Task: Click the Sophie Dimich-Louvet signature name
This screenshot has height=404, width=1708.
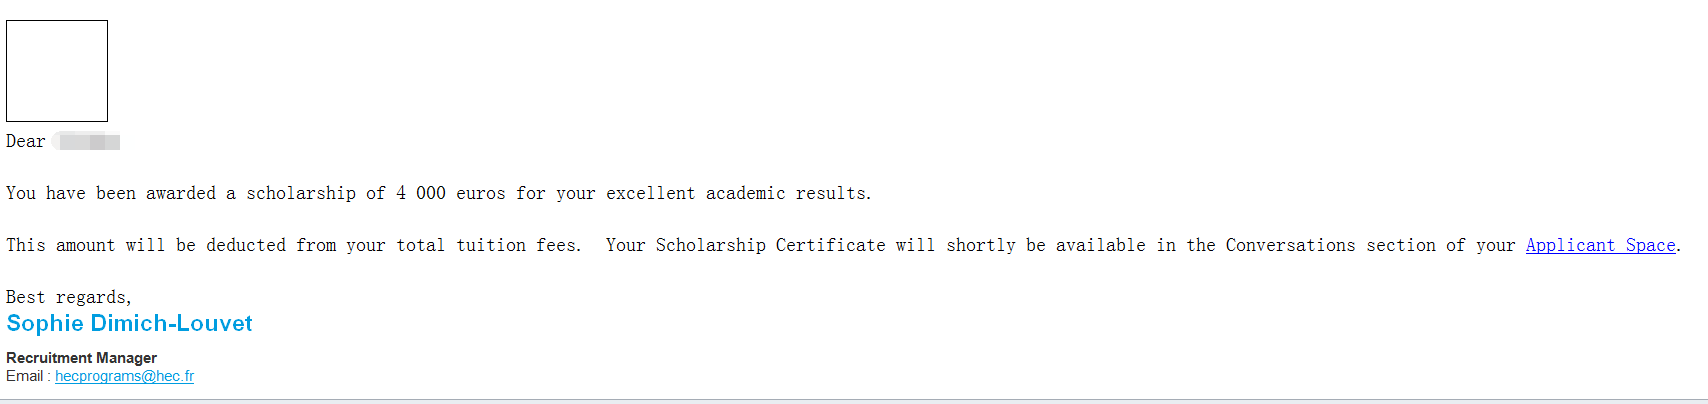Action: [x=129, y=323]
